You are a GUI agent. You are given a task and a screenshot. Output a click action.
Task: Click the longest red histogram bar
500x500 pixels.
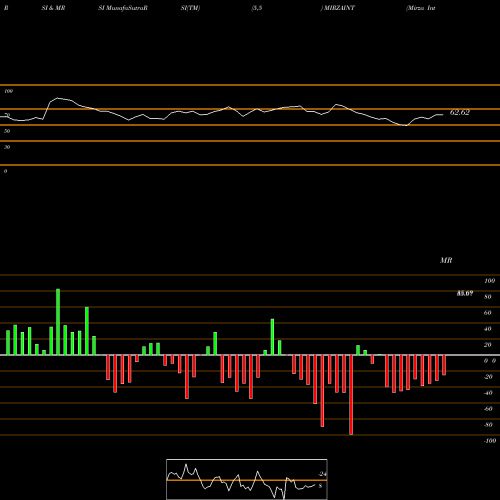pyautogui.click(x=351, y=395)
